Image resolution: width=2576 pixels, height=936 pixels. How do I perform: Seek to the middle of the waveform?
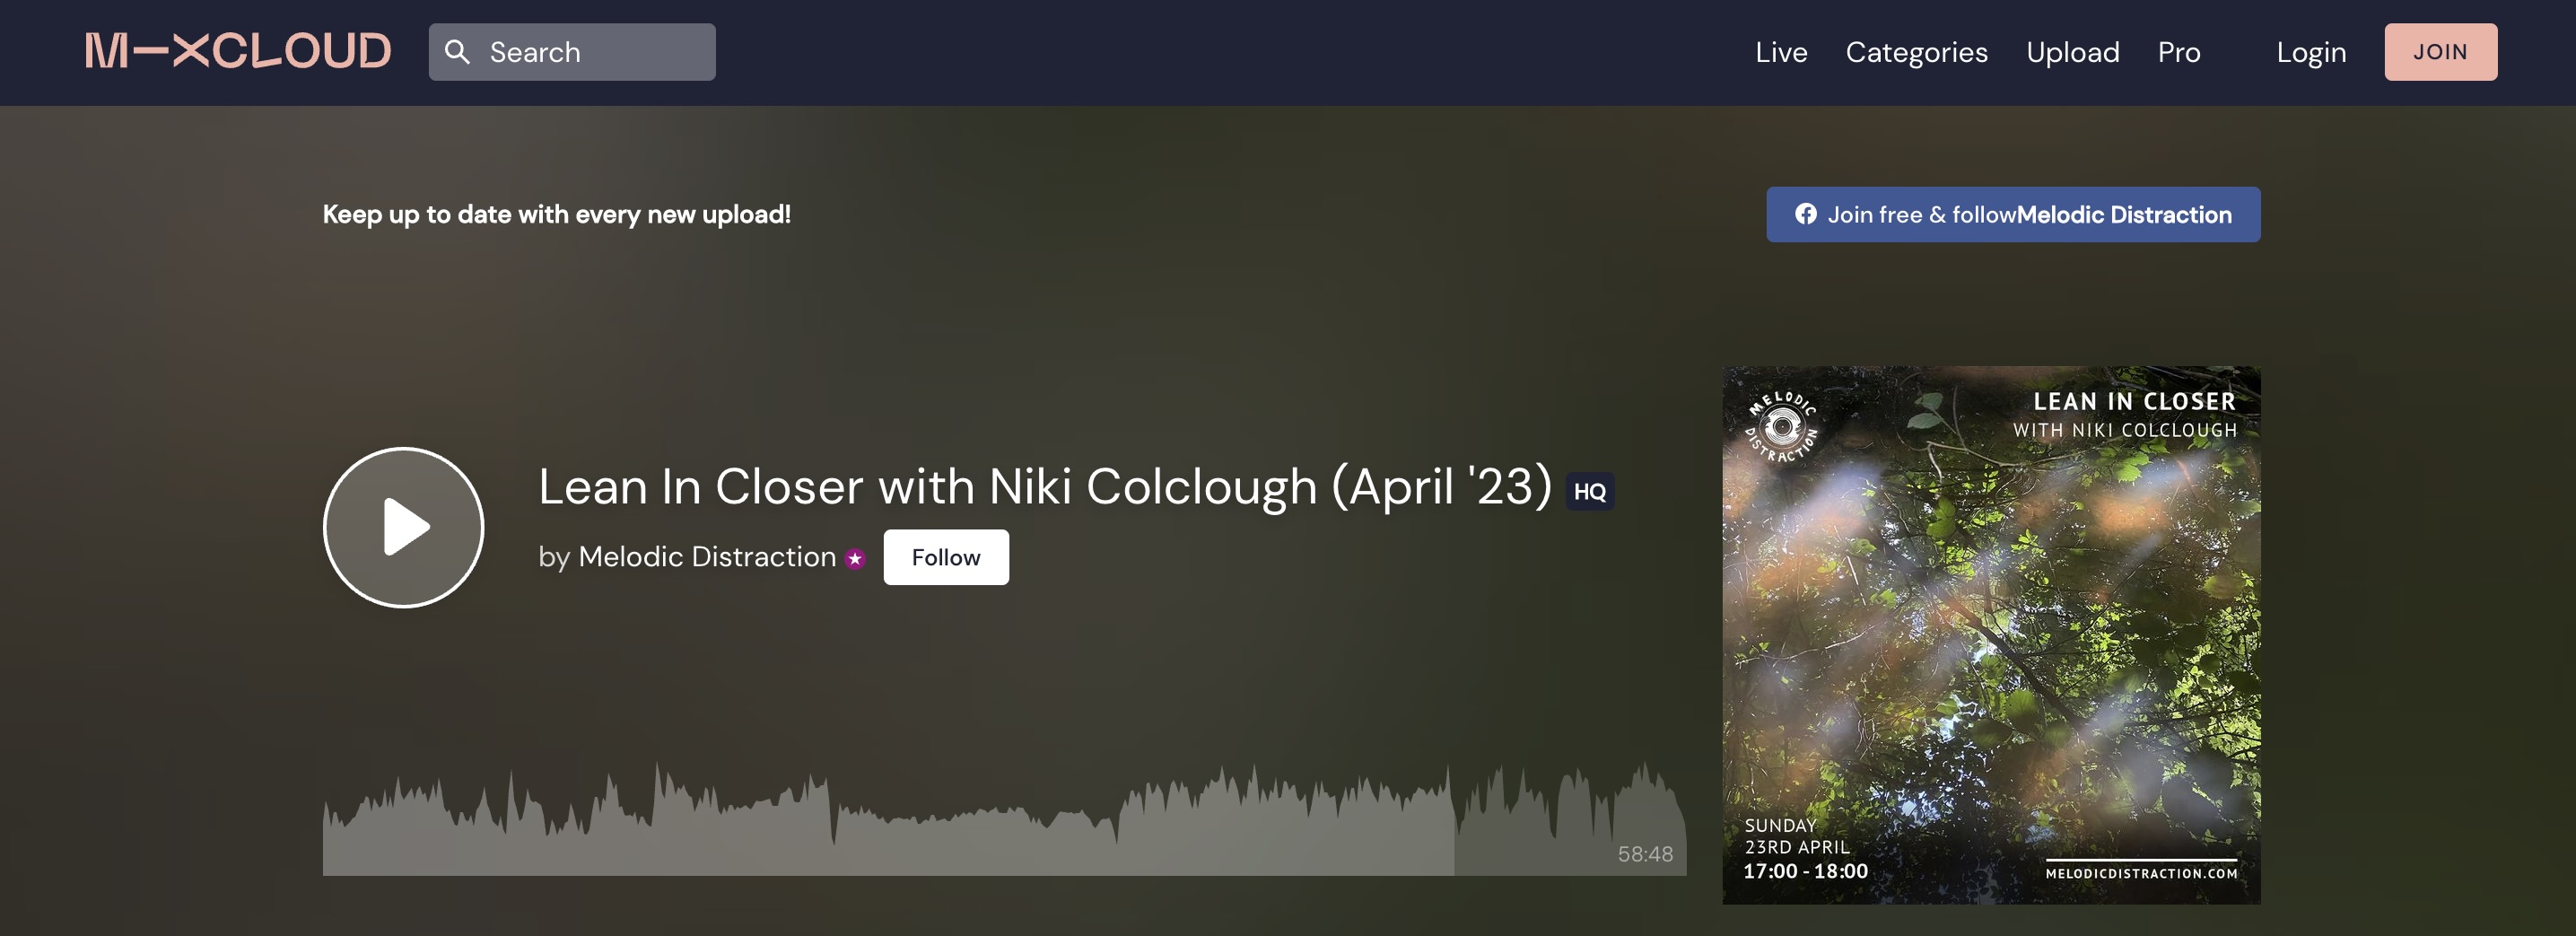click(x=1004, y=820)
